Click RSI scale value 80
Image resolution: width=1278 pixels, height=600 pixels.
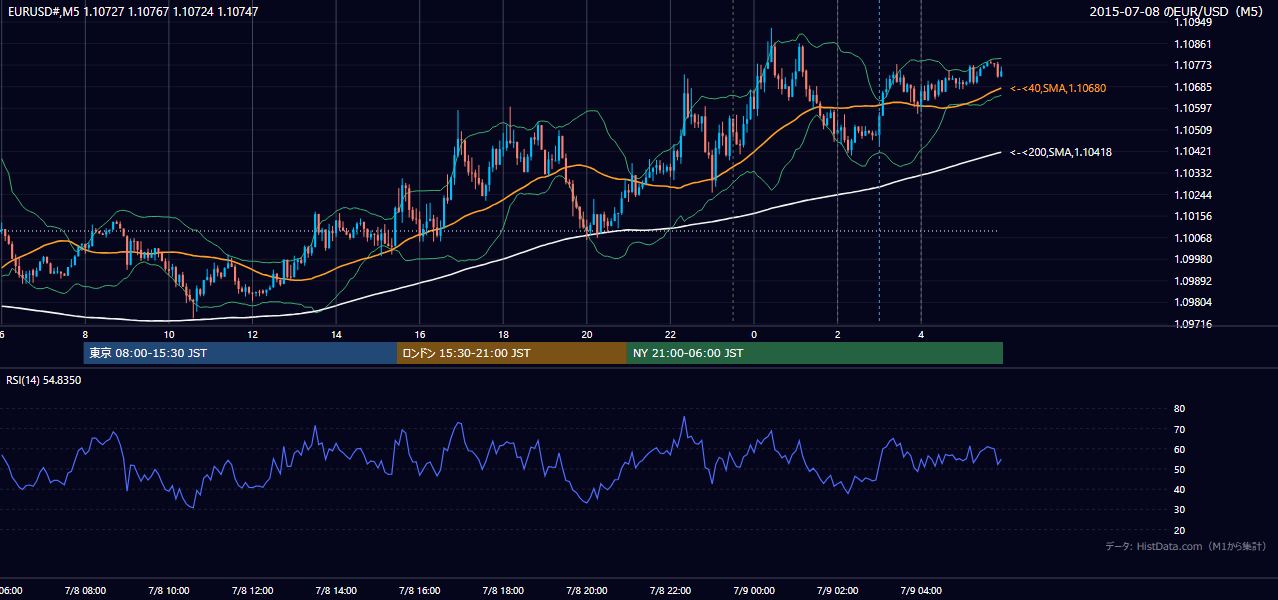click(1179, 409)
